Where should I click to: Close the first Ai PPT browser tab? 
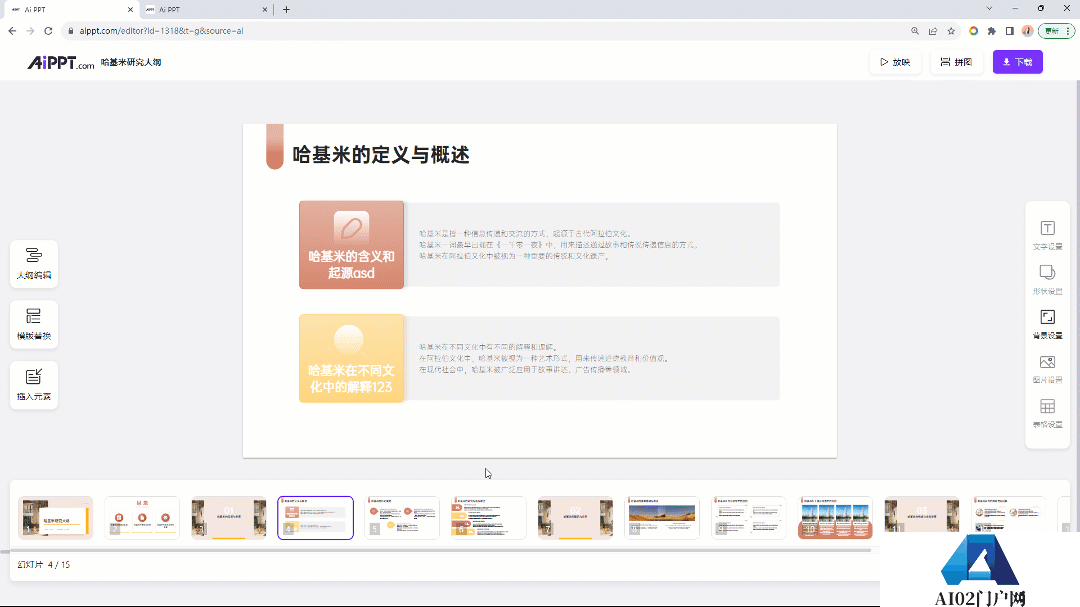(130, 10)
